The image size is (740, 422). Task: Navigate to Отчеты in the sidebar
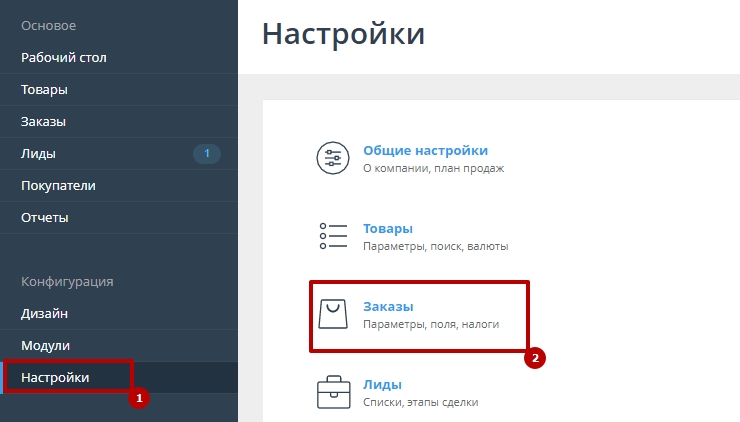(x=45, y=218)
